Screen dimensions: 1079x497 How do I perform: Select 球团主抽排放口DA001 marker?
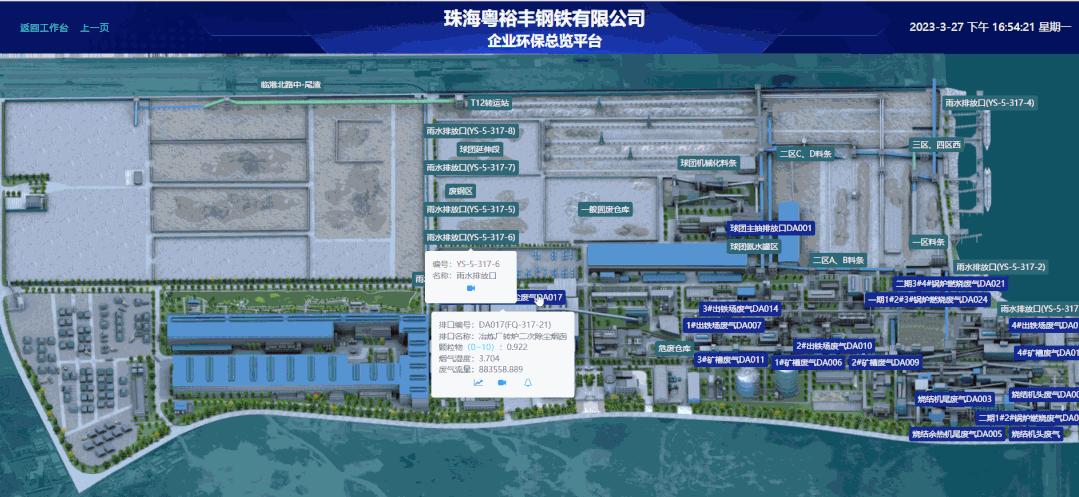coord(771,228)
